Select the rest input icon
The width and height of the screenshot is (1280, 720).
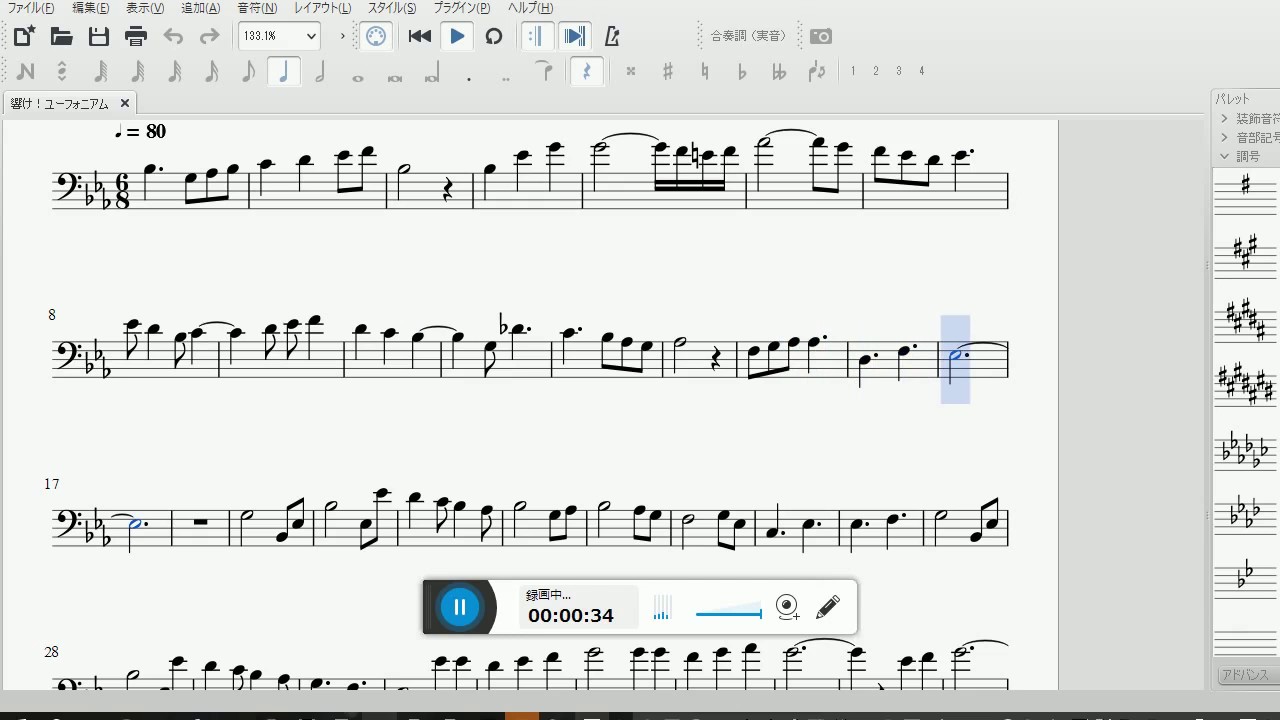(x=587, y=72)
